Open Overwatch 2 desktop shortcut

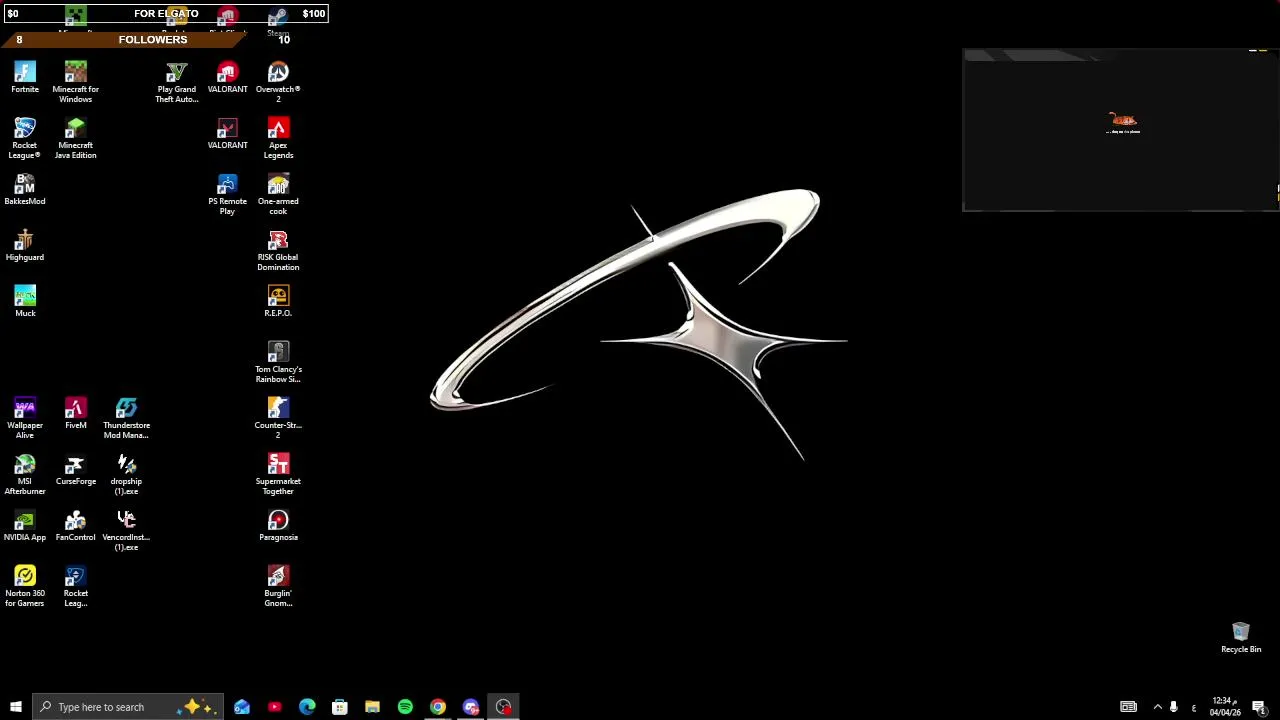pyautogui.click(x=278, y=82)
